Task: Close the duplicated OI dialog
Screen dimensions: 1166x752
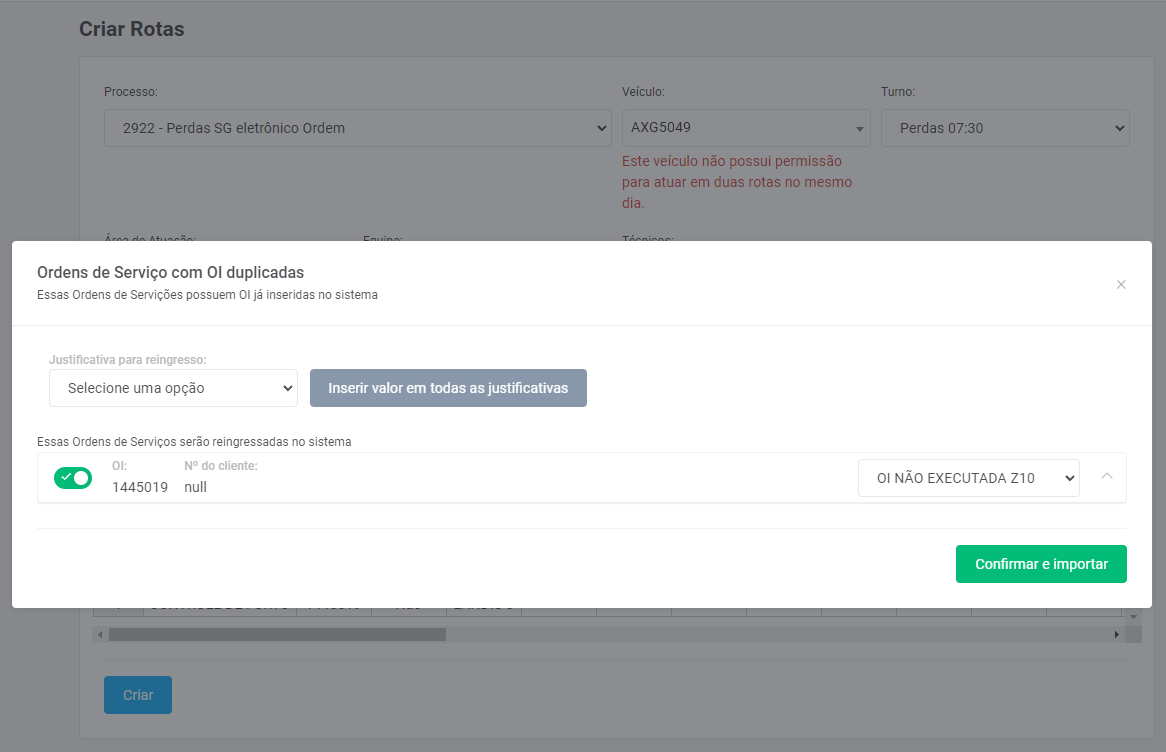Action: tap(1121, 285)
